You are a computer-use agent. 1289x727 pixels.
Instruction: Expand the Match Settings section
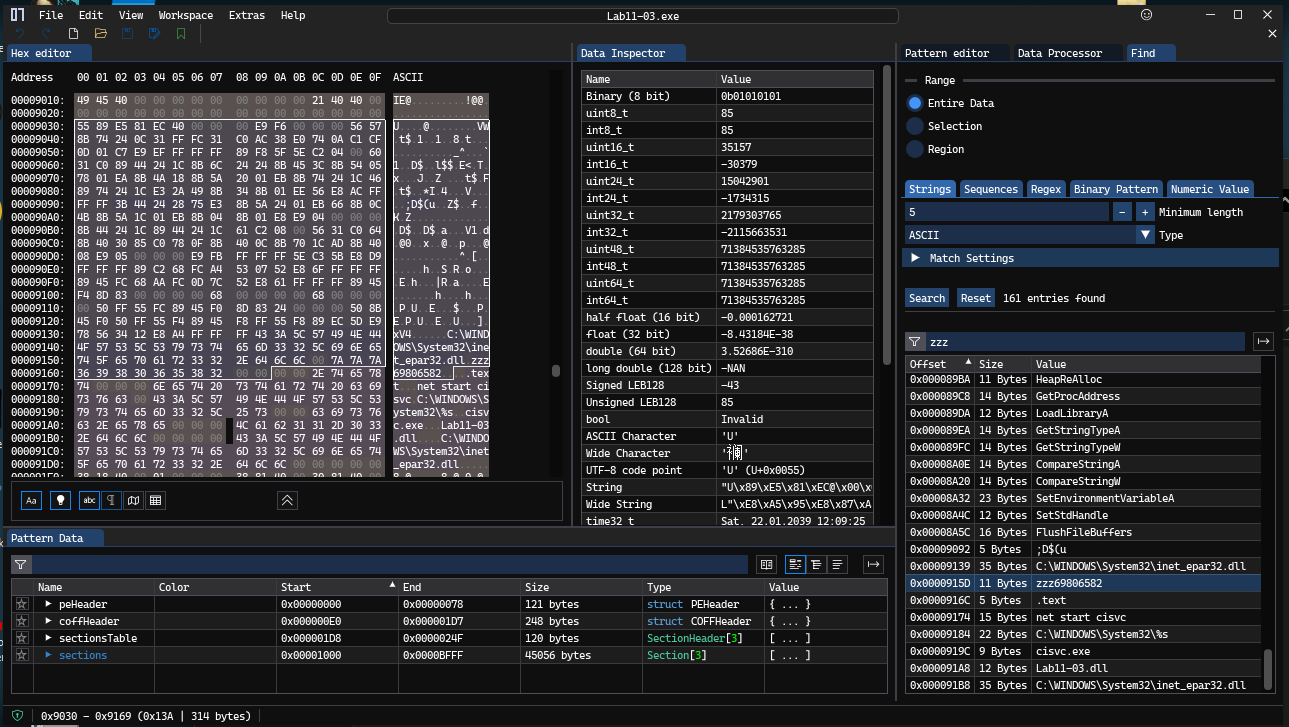click(x=915, y=258)
